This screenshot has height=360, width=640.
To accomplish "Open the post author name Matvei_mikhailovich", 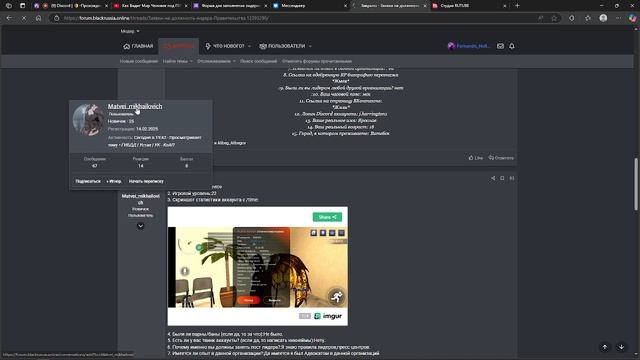I will coord(140,199).
